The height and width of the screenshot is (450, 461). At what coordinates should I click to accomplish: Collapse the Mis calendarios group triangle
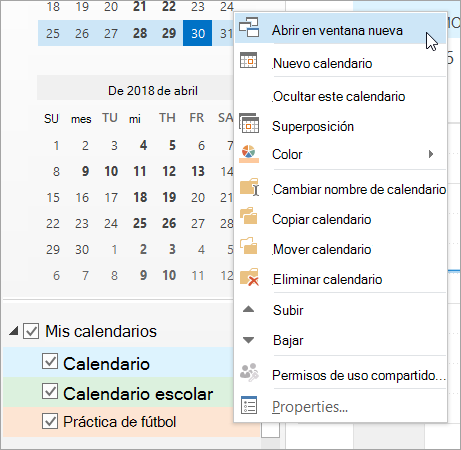click(x=14, y=331)
